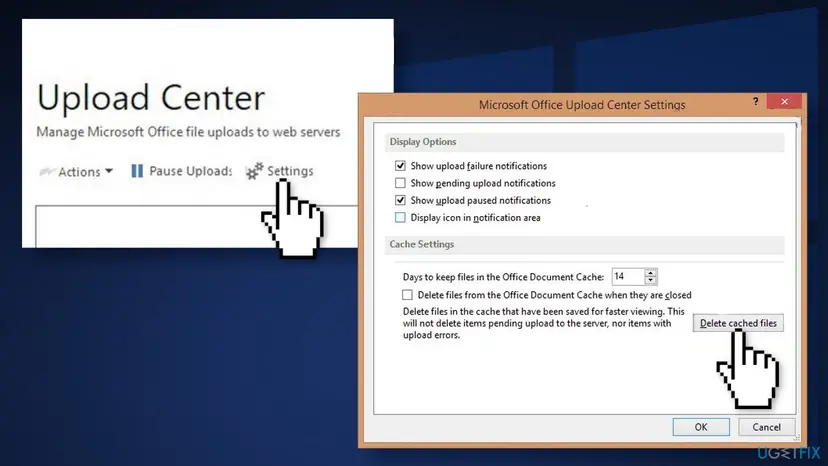The height and width of the screenshot is (466, 828).
Task: Click the Pause Uploads text
Action: click(191, 171)
